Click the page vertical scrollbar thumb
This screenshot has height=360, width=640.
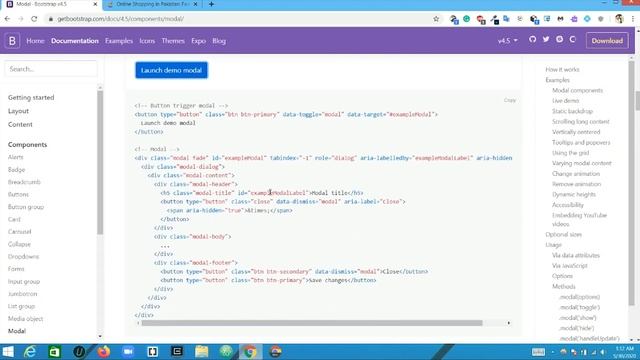tap(637, 101)
